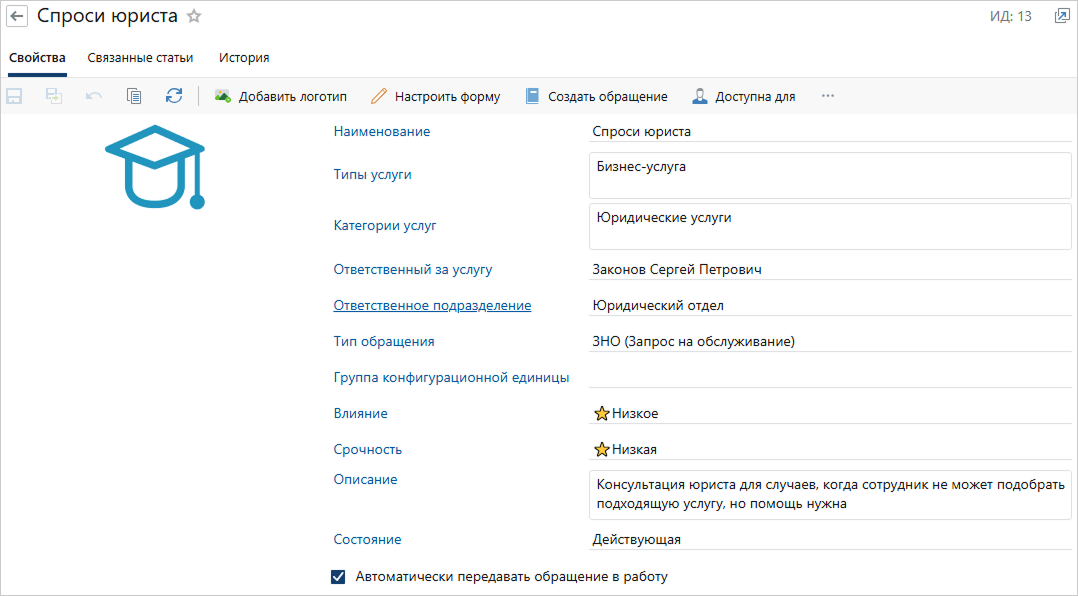The image size is (1078, 596).
Task: Expand the toolbar overflow menu (three dots)
Action: point(827,96)
